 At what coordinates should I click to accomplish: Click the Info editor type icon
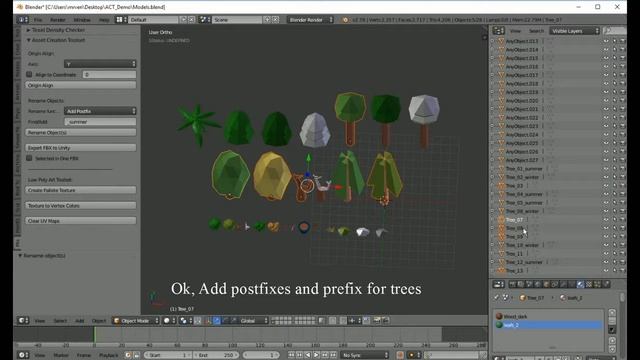pos(22,20)
